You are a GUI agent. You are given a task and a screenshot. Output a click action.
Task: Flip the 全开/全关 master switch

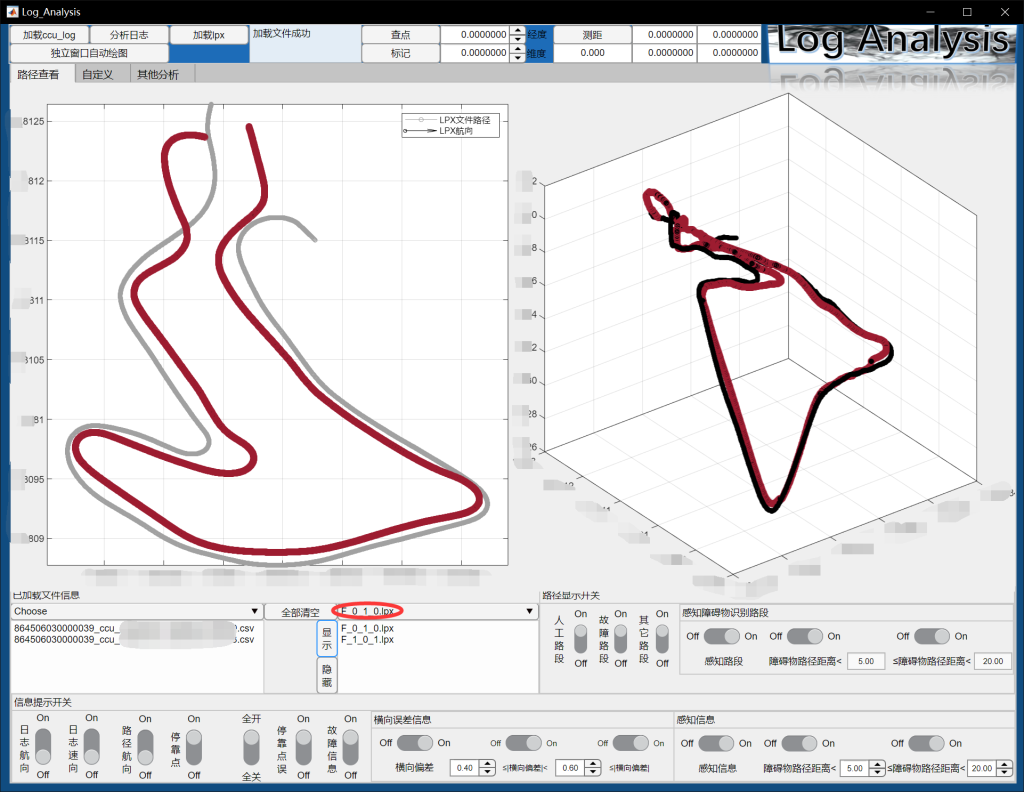tap(251, 745)
